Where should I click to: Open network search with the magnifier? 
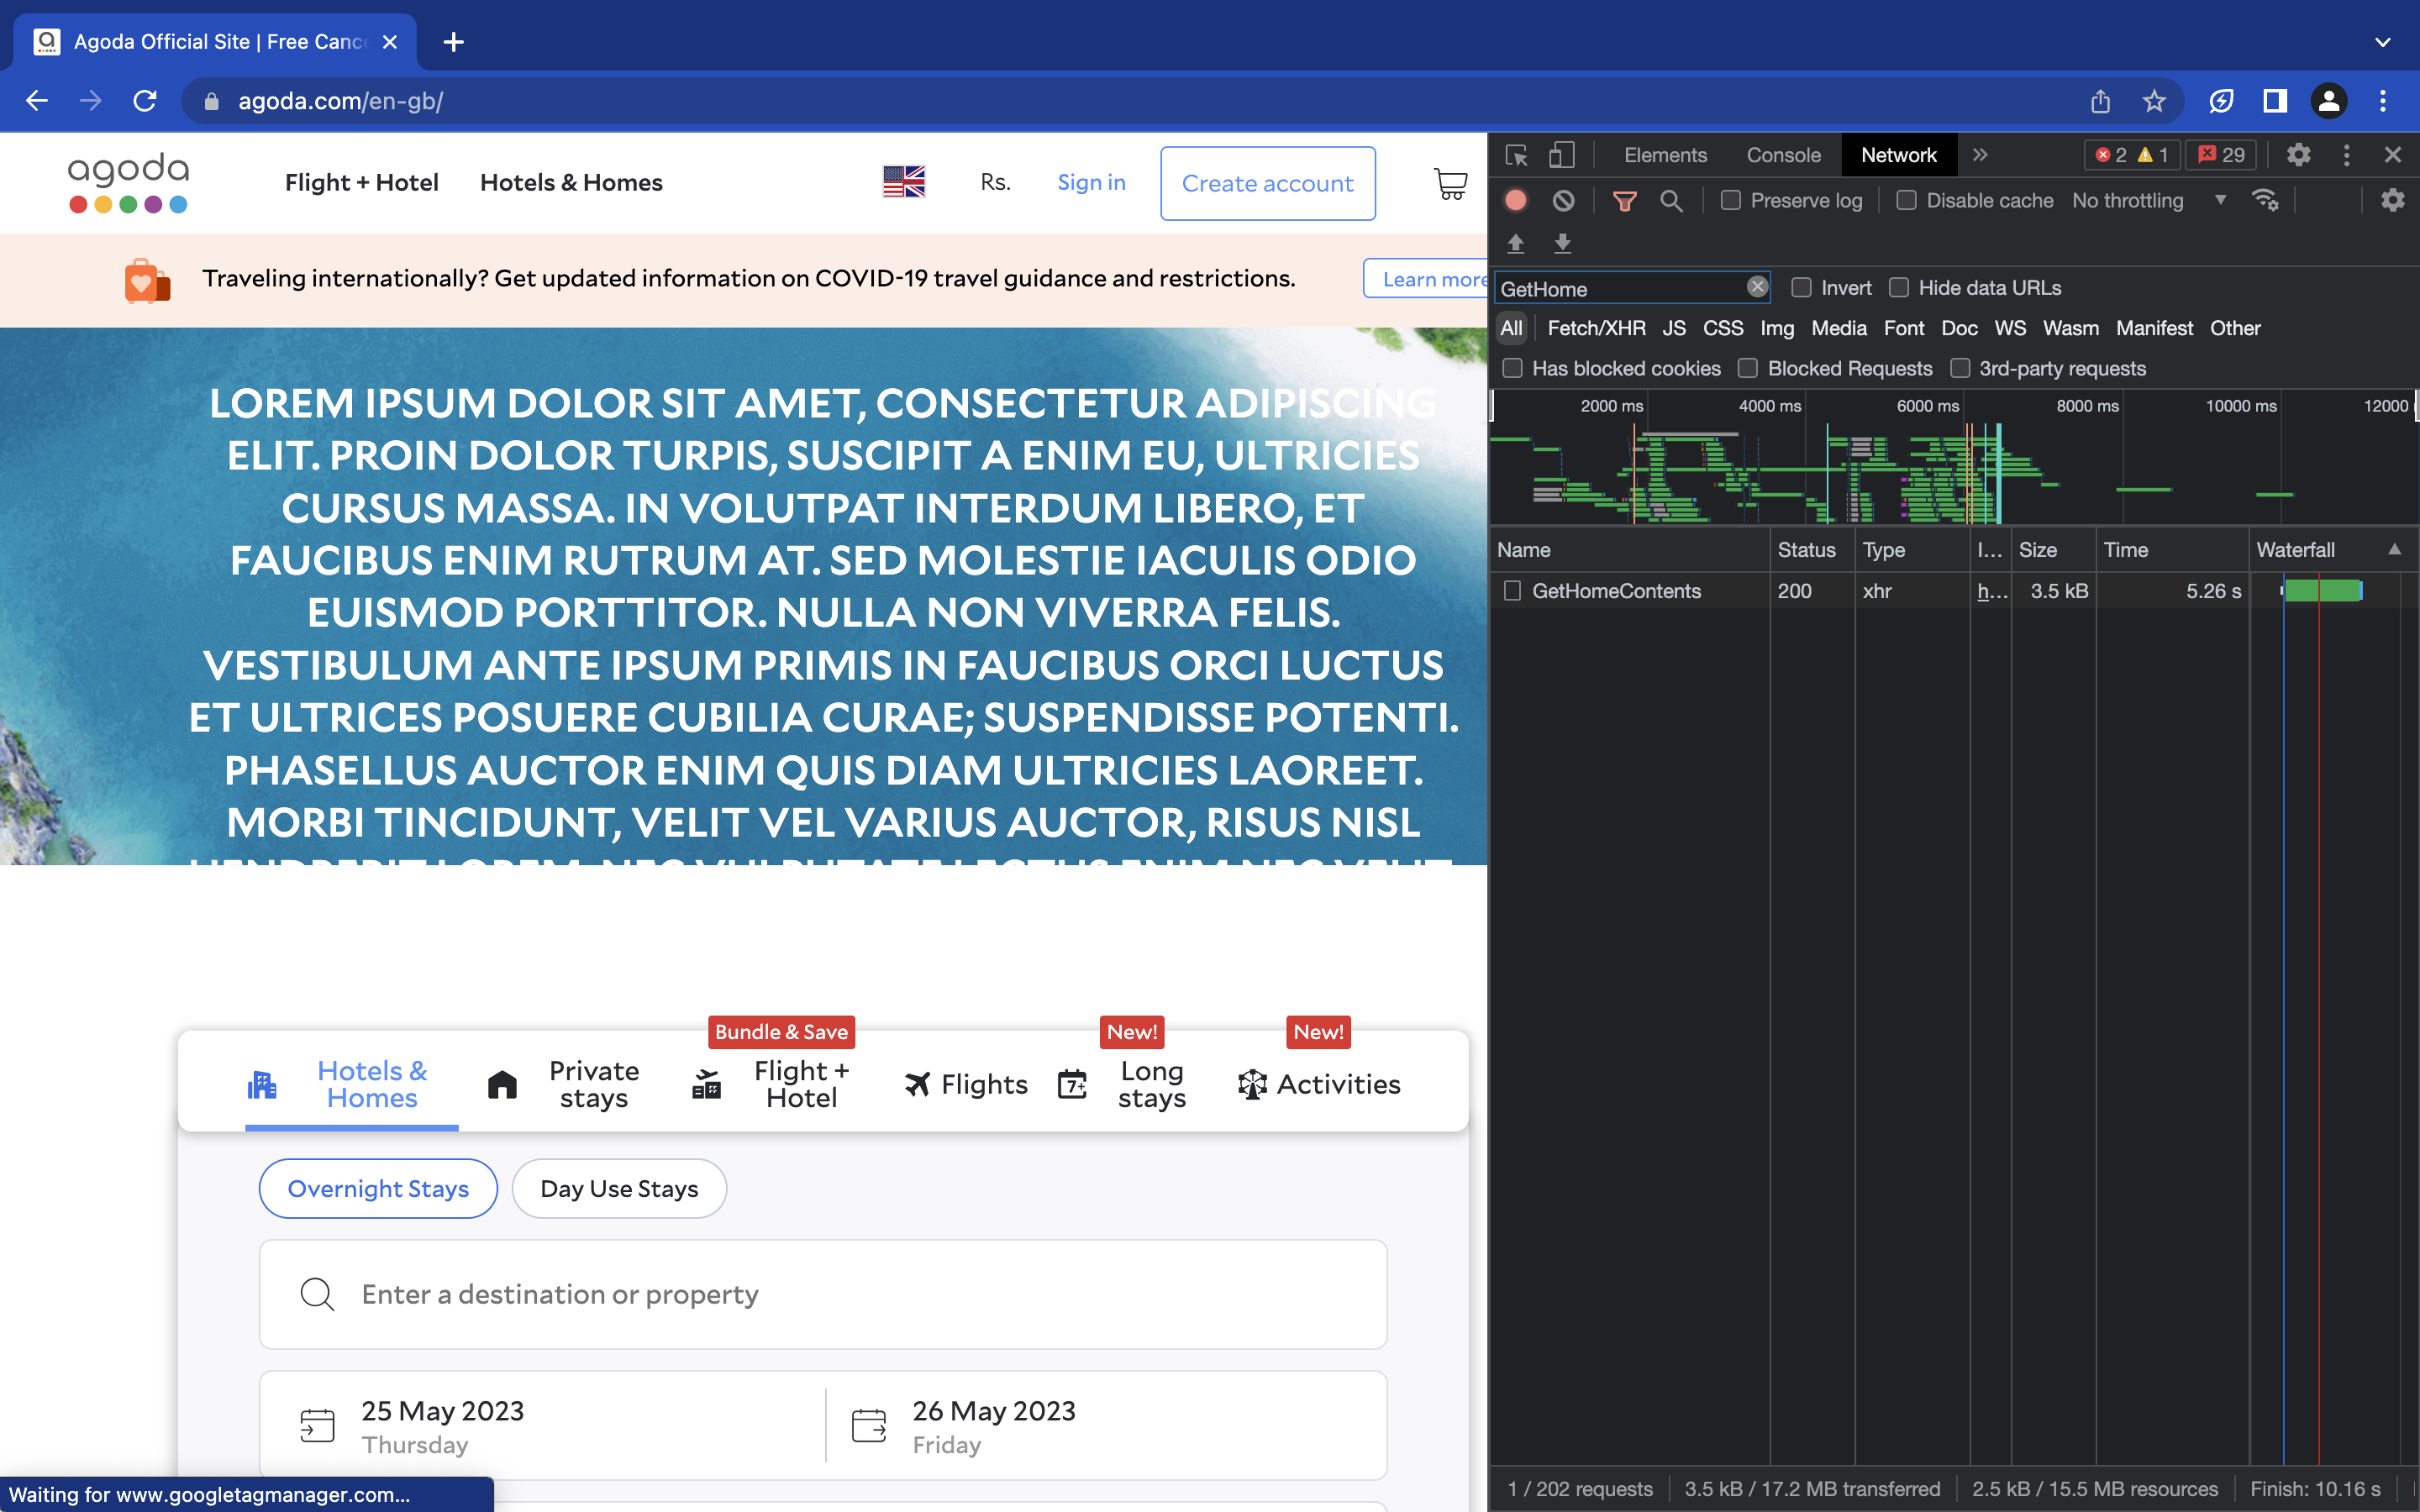1671,201
